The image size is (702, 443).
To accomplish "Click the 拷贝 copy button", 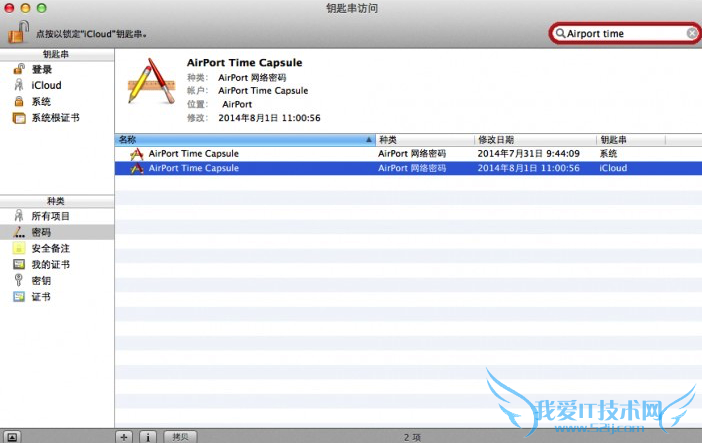I will (180, 437).
